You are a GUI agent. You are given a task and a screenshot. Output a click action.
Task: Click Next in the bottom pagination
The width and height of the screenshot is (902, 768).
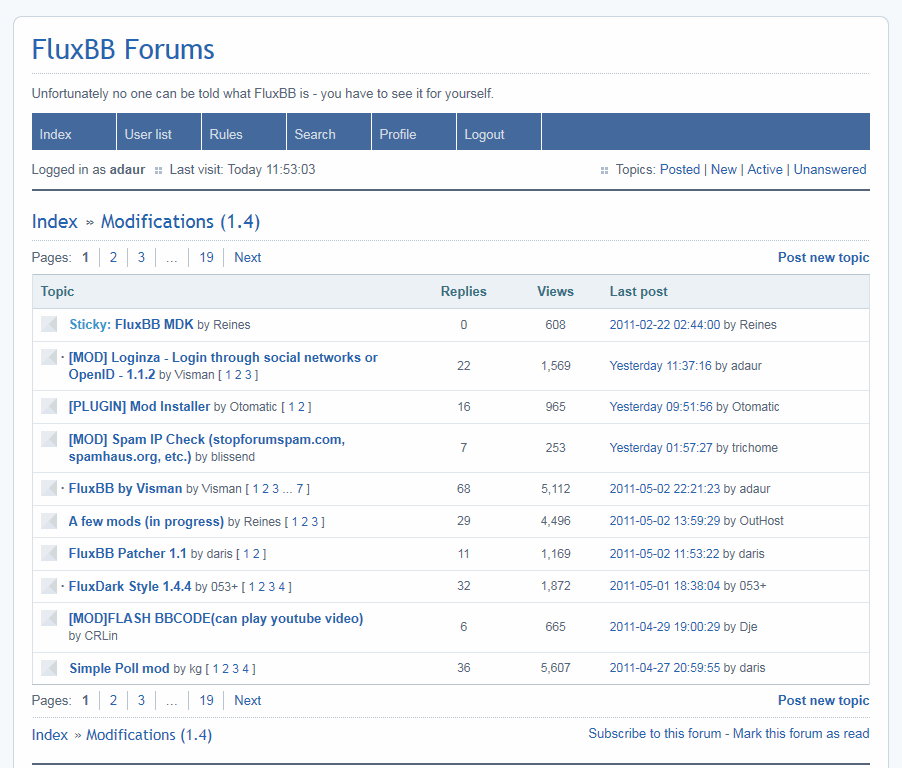247,701
